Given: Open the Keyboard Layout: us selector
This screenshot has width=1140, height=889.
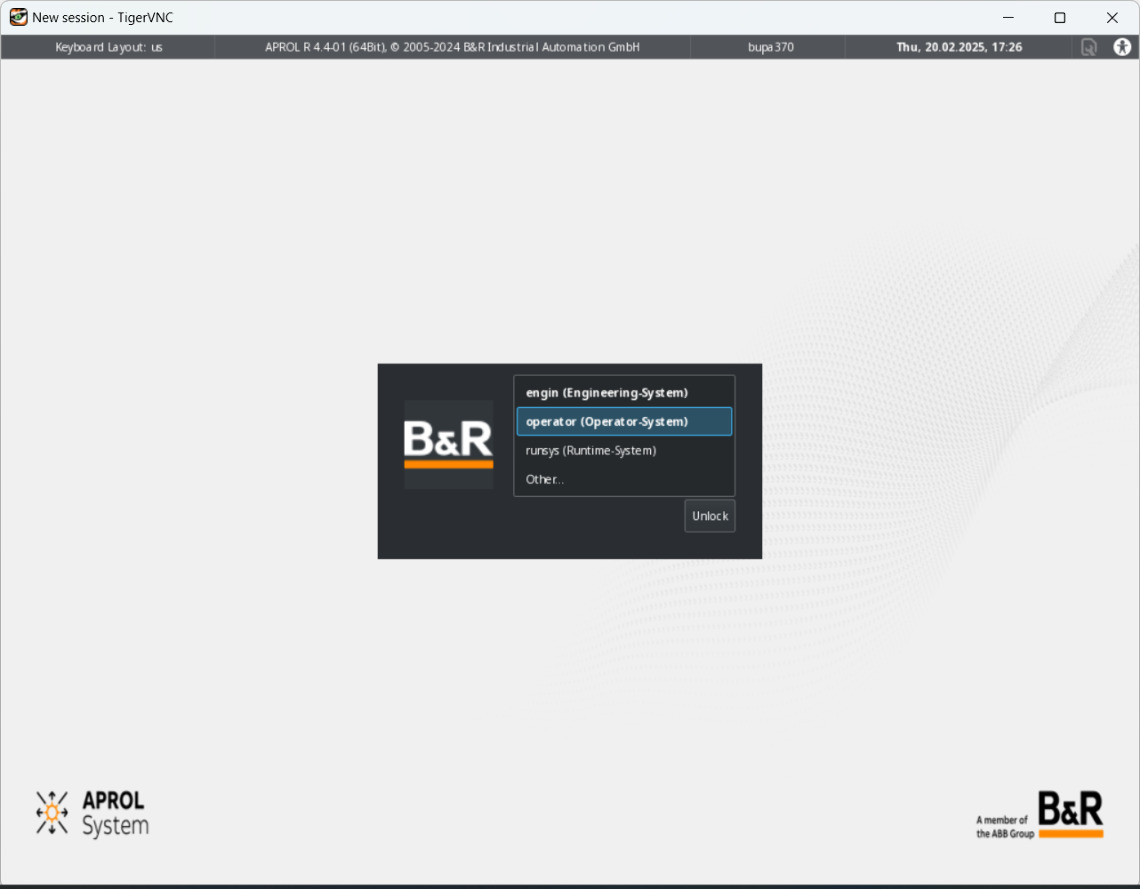Looking at the screenshot, I should [109, 47].
